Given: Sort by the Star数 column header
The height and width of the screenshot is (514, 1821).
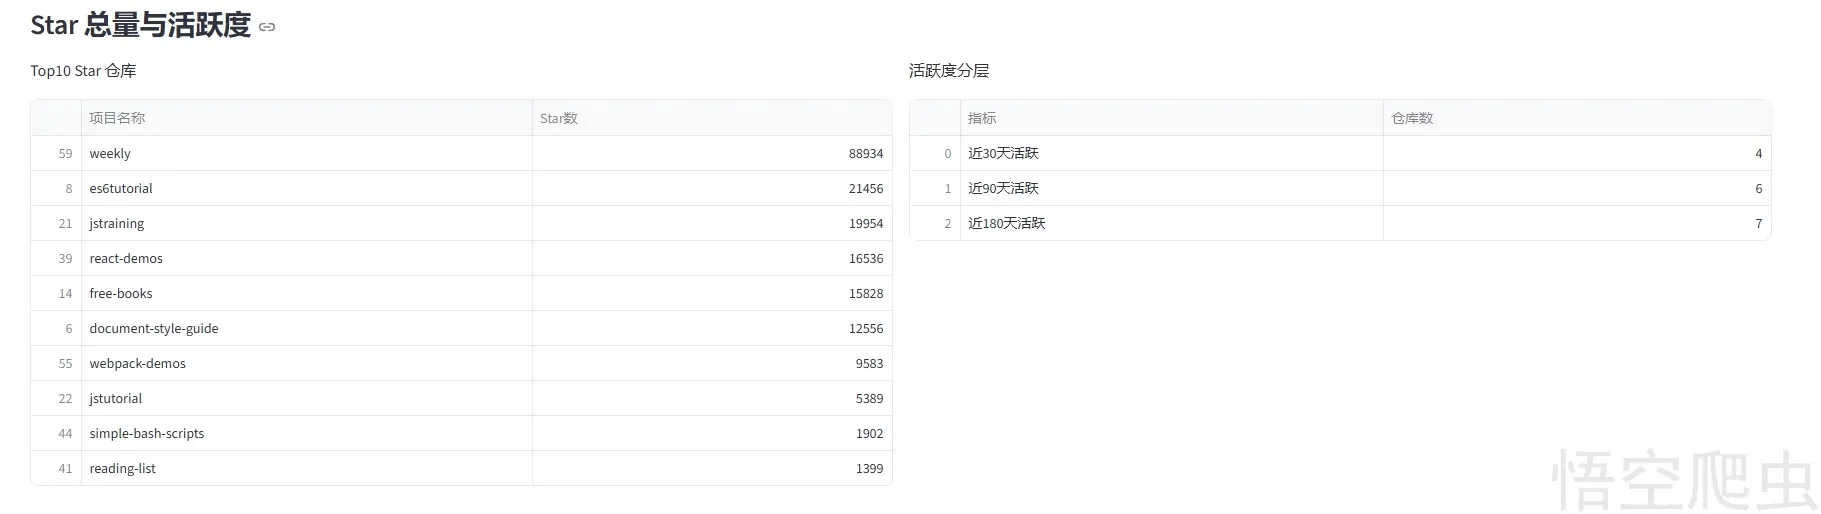Looking at the screenshot, I should (x=559, y=118).
